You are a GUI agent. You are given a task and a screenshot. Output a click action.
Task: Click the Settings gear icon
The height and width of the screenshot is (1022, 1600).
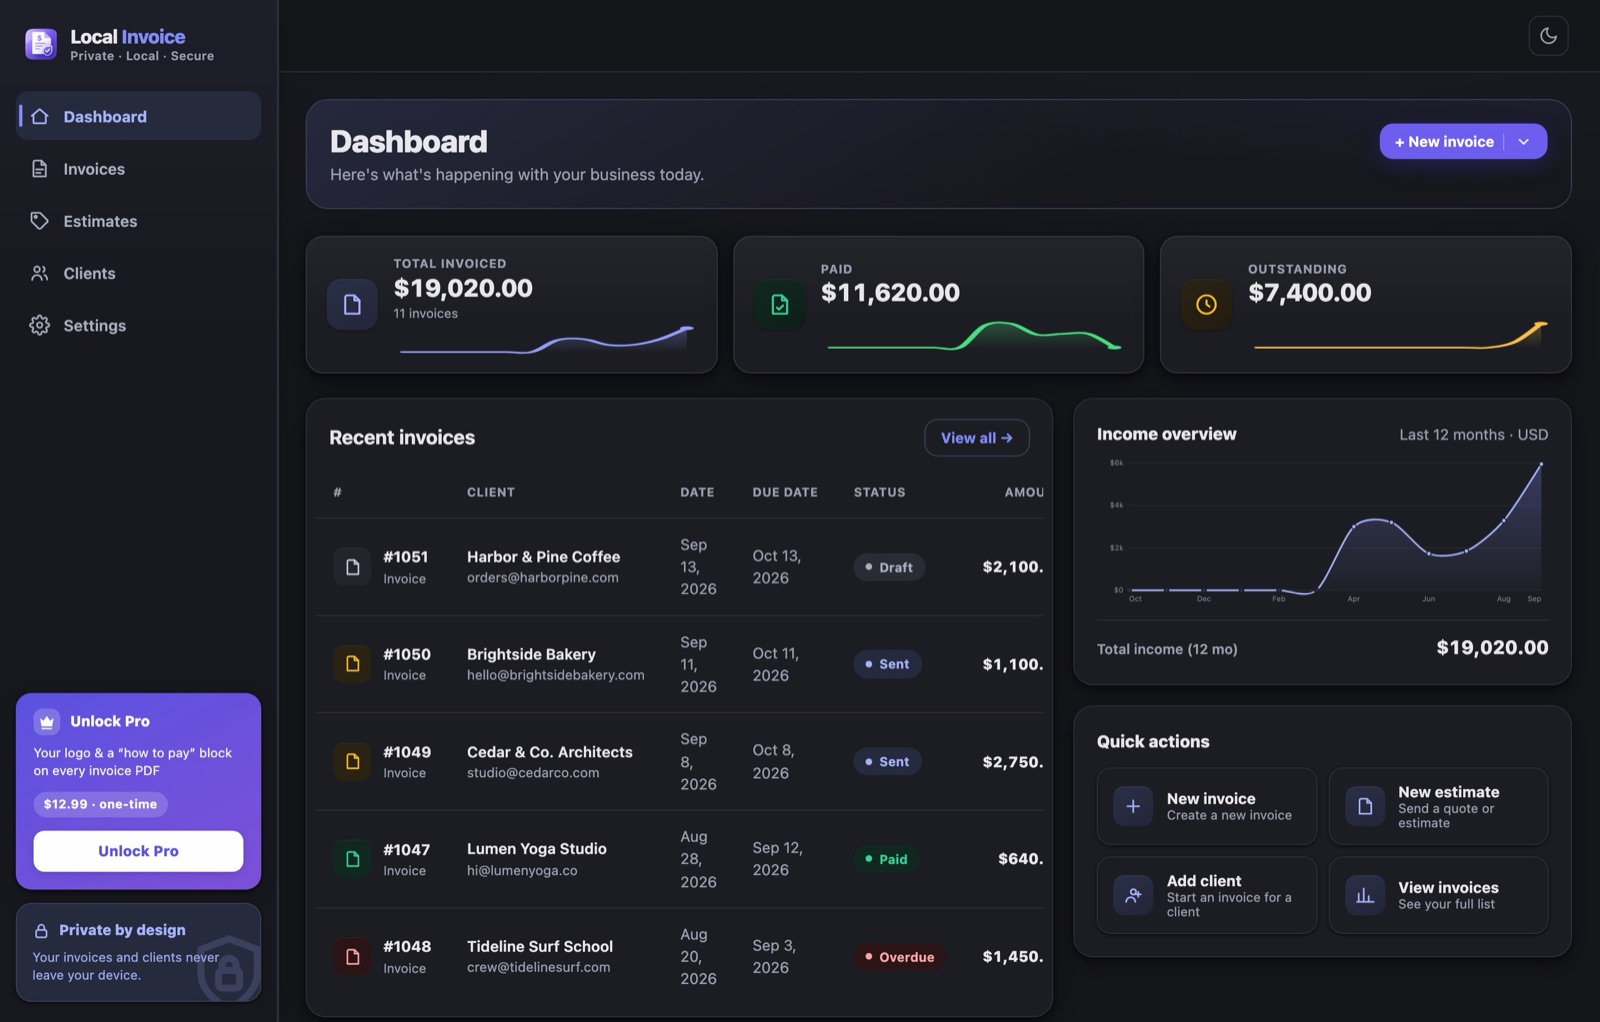coord(40,325)
